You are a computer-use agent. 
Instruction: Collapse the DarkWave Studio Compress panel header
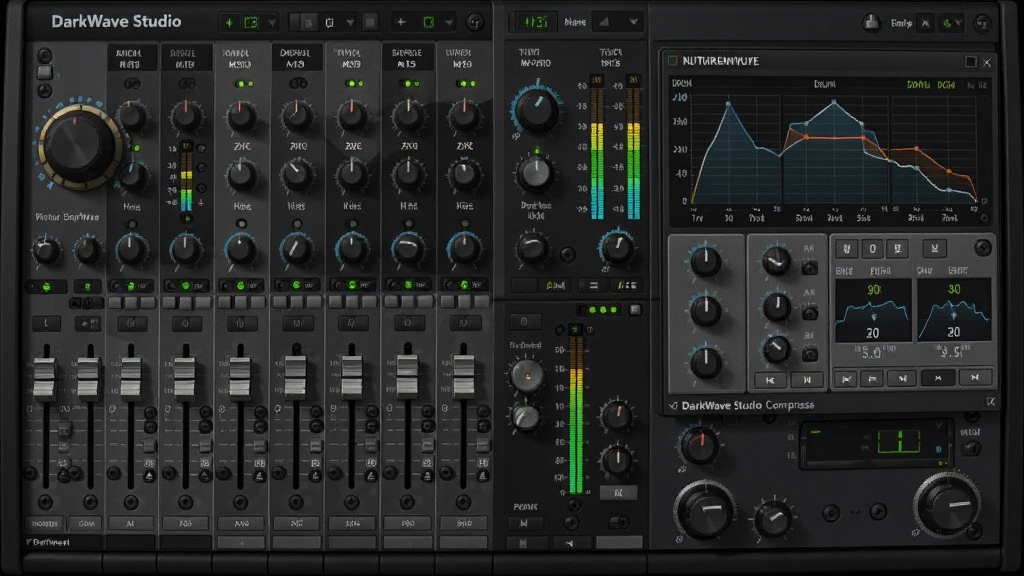pos(673,406)
